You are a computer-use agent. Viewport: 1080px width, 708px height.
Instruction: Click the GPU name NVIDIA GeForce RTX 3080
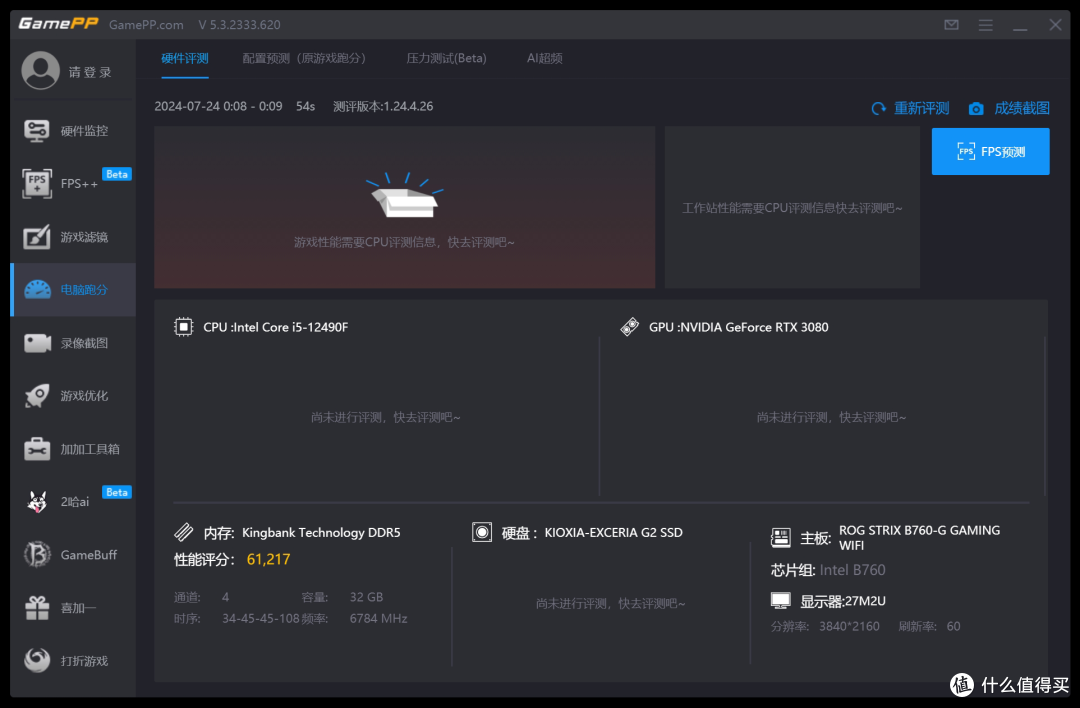coord(754,327)
